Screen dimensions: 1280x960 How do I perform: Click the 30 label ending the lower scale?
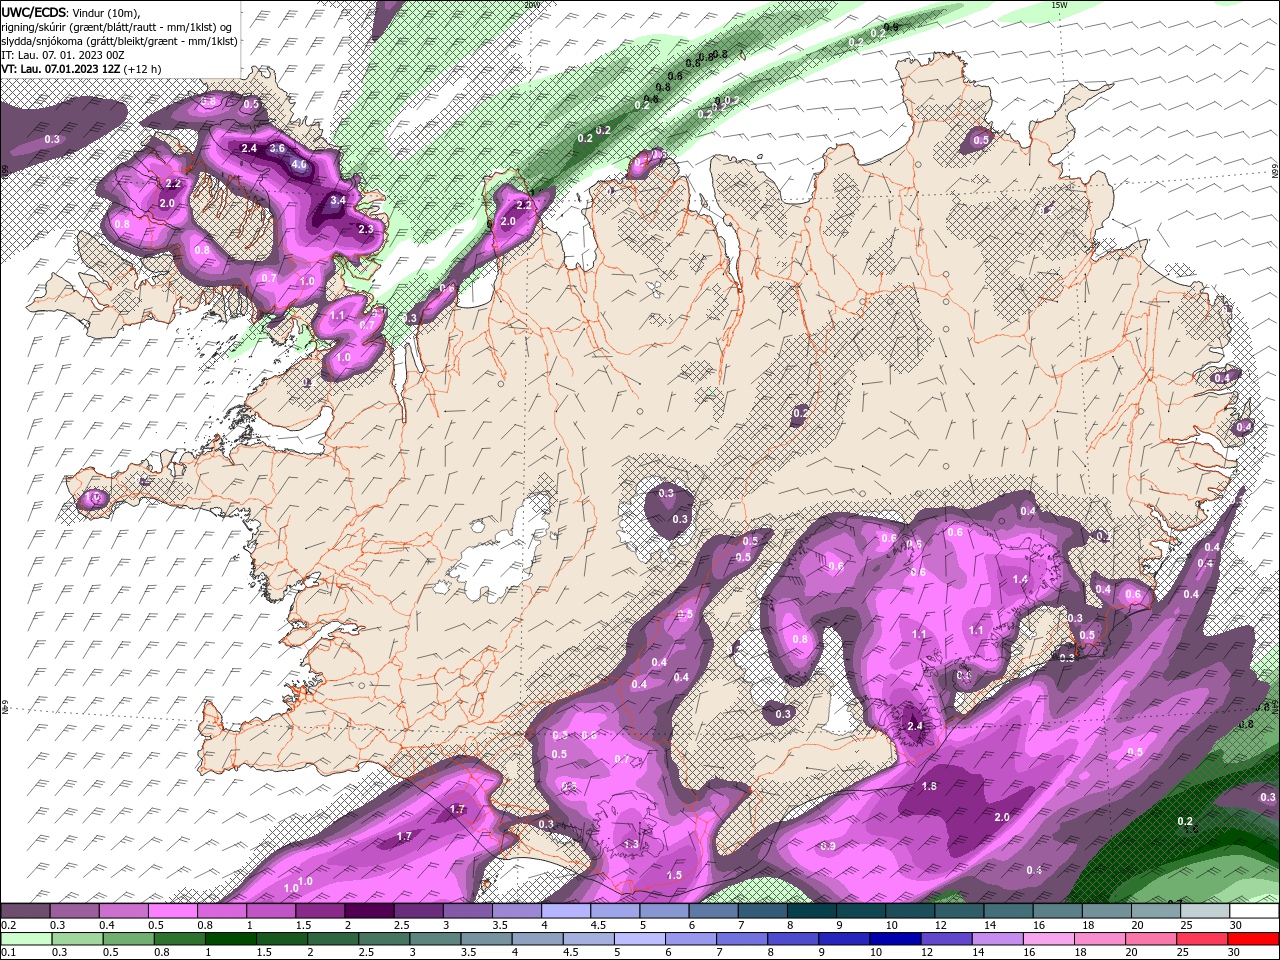click(1236, 953)
